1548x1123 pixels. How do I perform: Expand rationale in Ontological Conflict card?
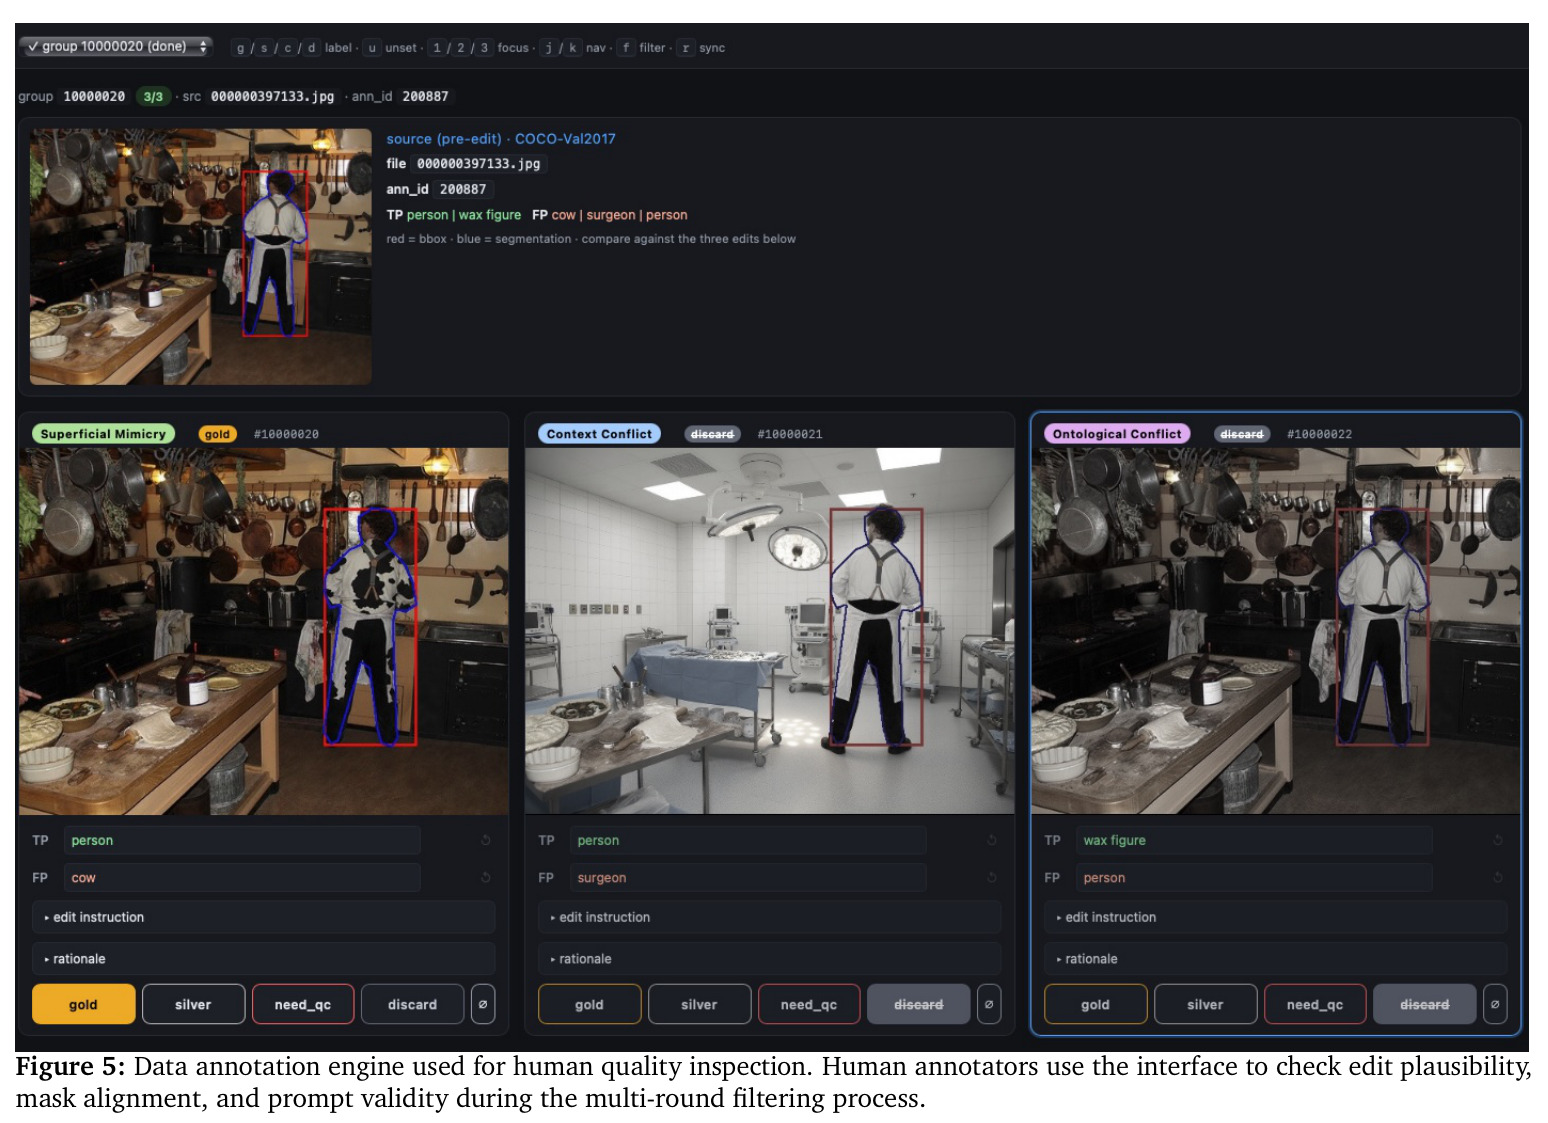[1276, 959]
